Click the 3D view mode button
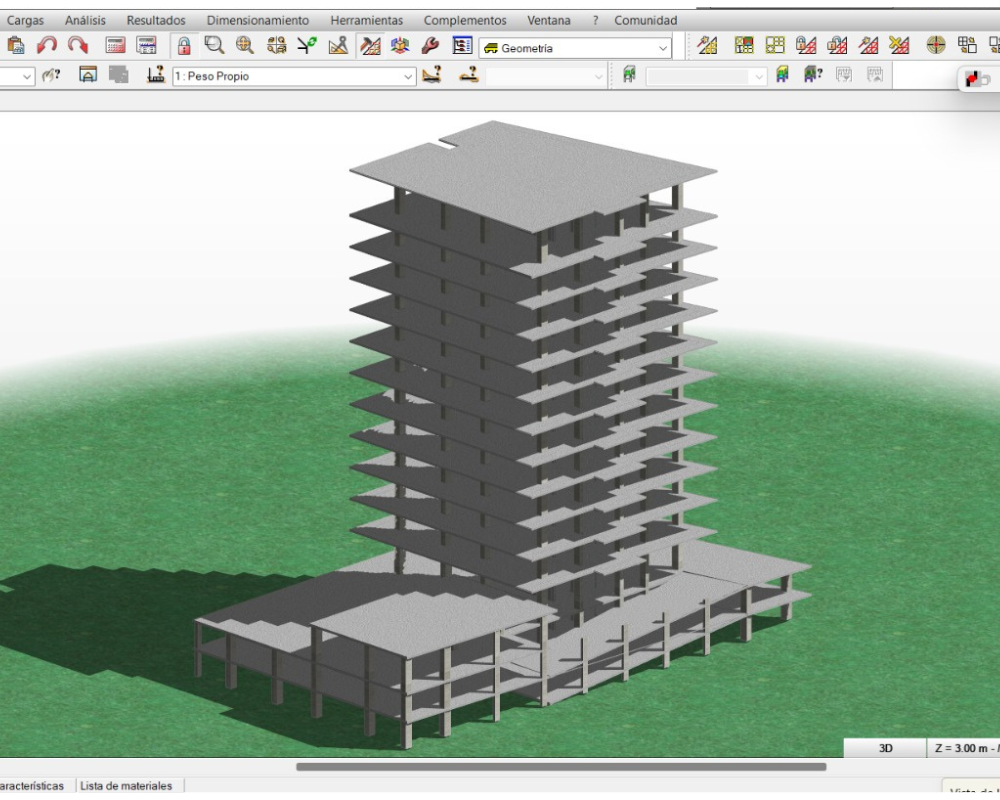Viewport: 1000px width, 800px height. pos(885,748)
